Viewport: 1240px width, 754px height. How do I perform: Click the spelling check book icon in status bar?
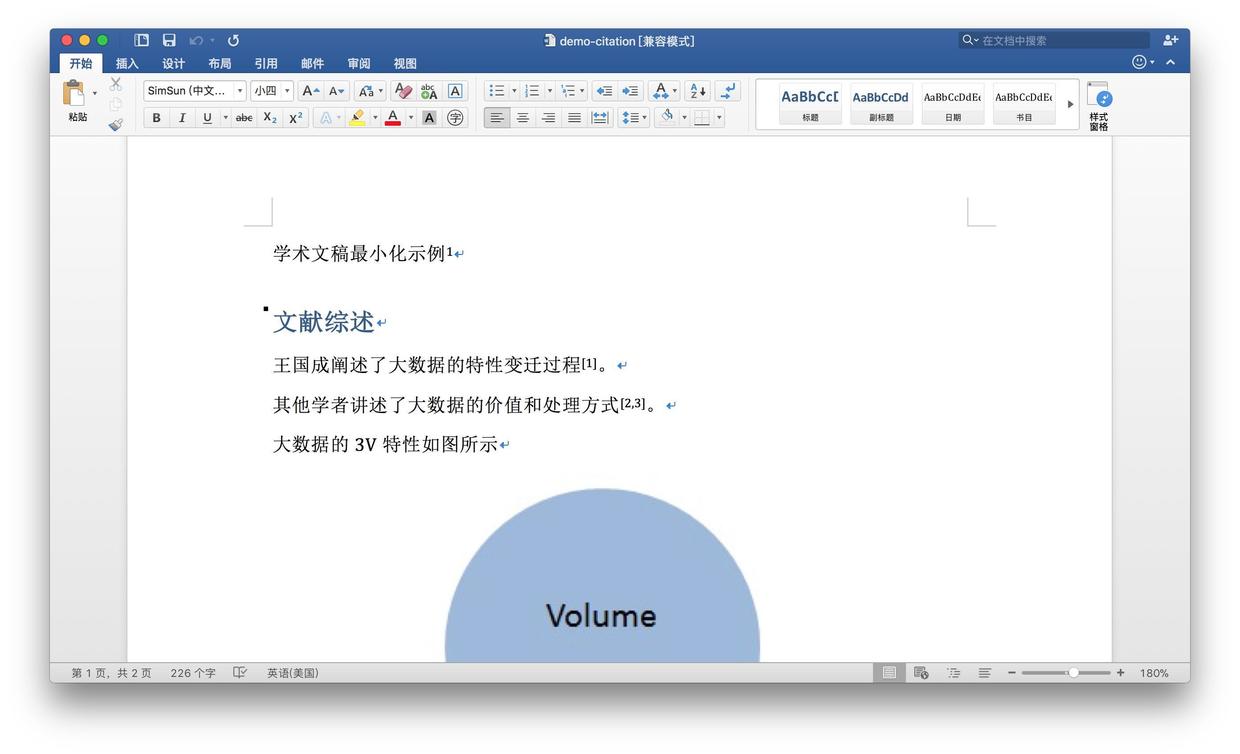tap(240, 673)
